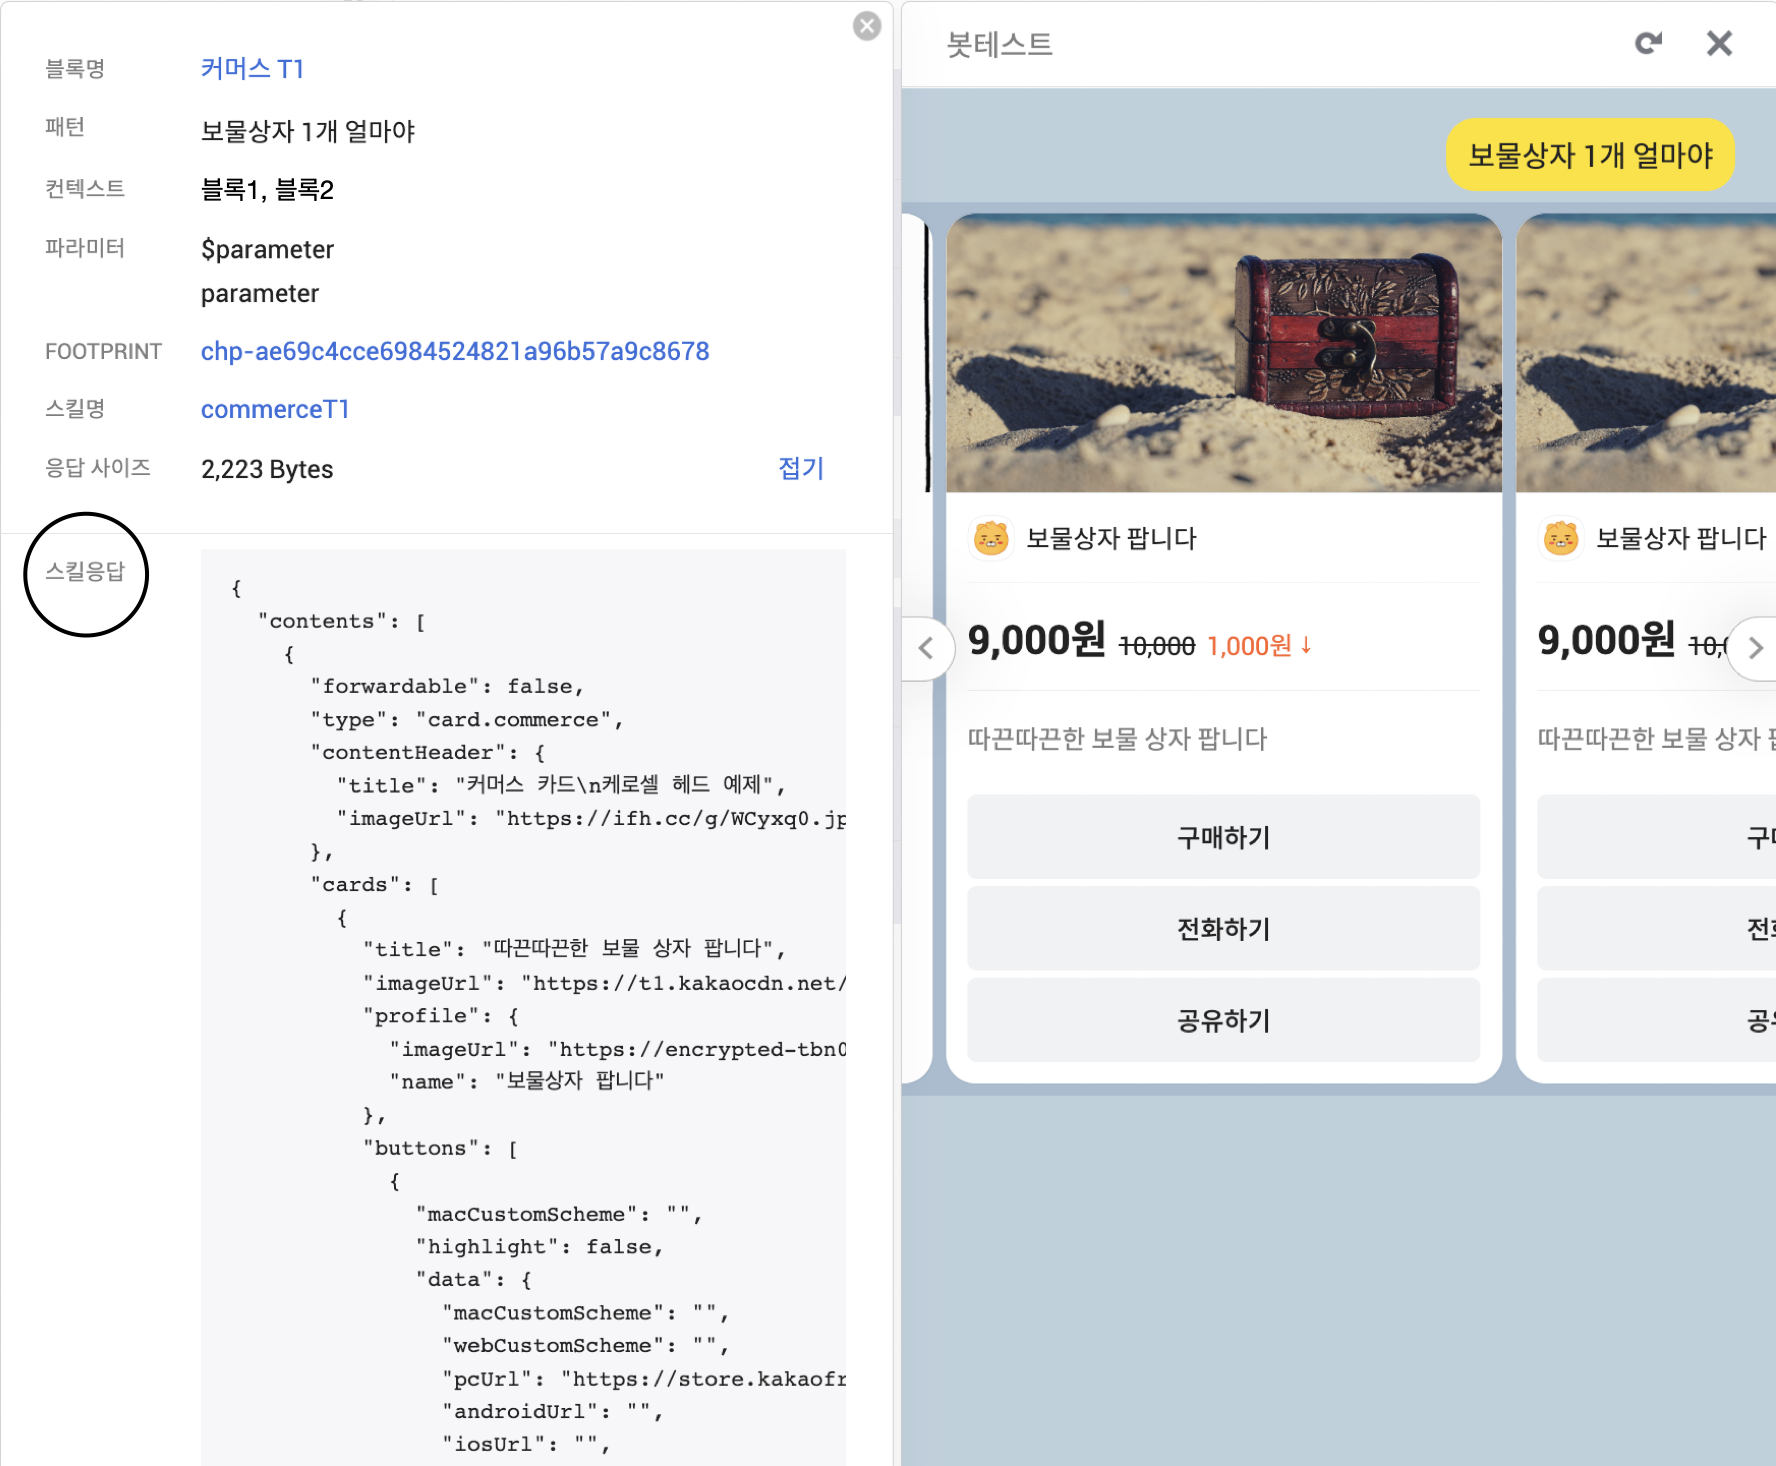
Task: Open the FOOTPRINT chp-ae69c4 link
Action: tap(454, 352)
